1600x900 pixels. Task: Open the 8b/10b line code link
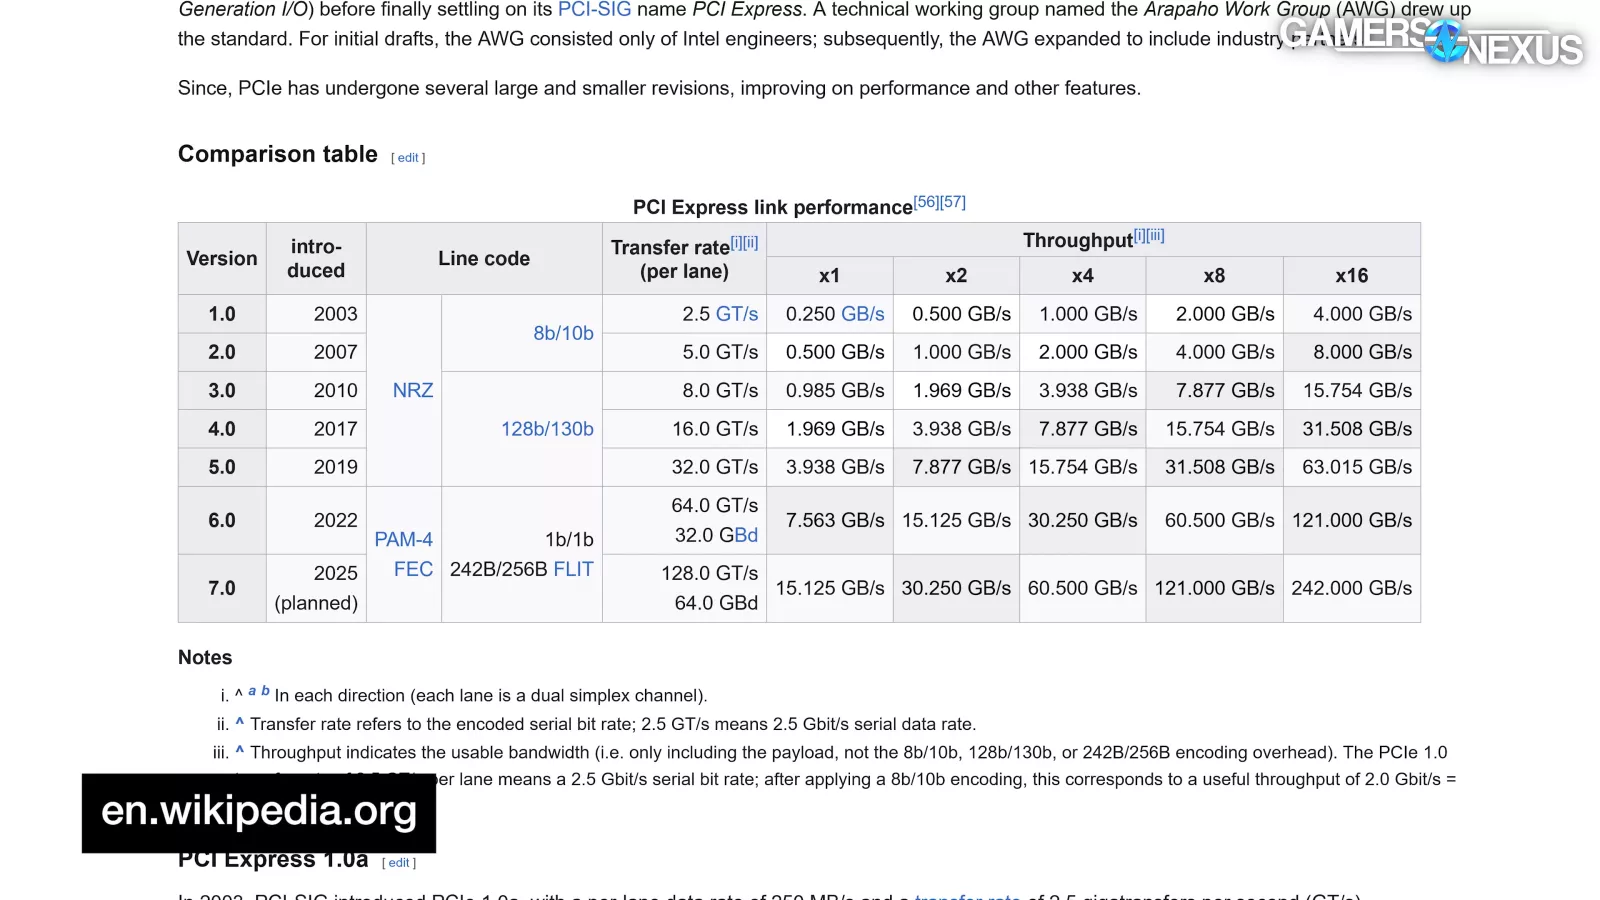click(x=563, y=333)
